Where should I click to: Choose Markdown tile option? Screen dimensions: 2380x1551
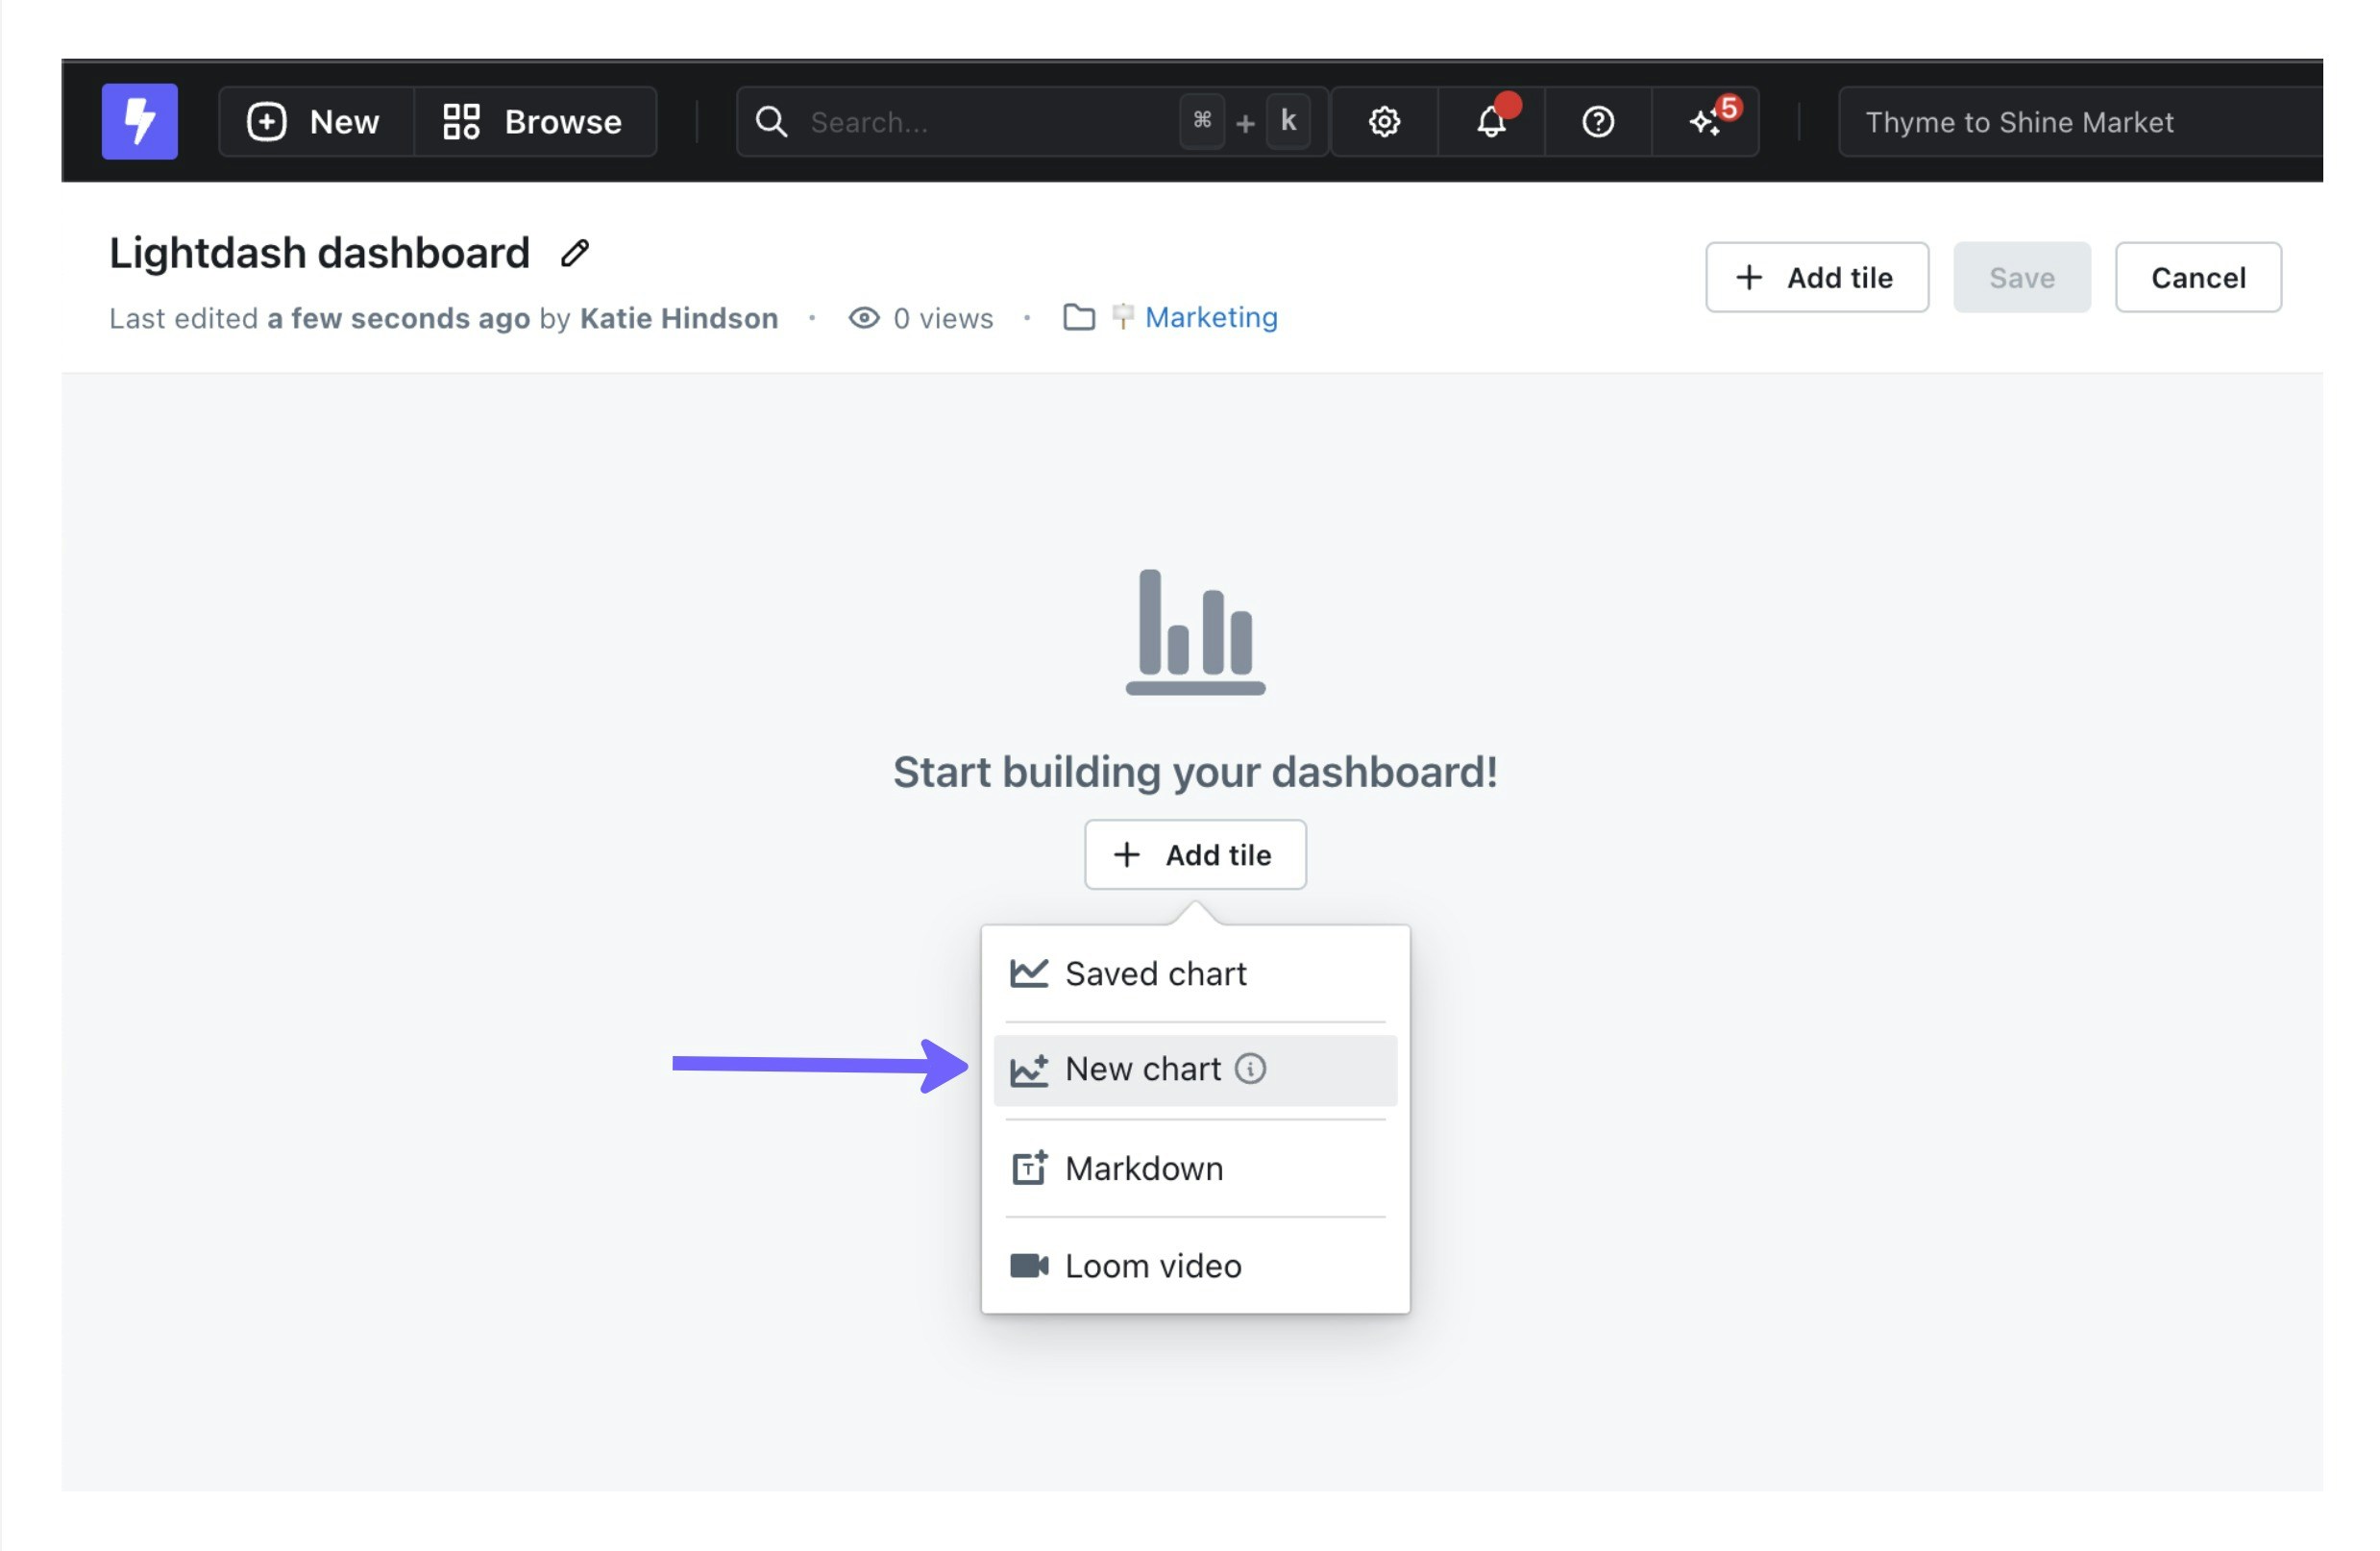click(x=1143, y=1168)
